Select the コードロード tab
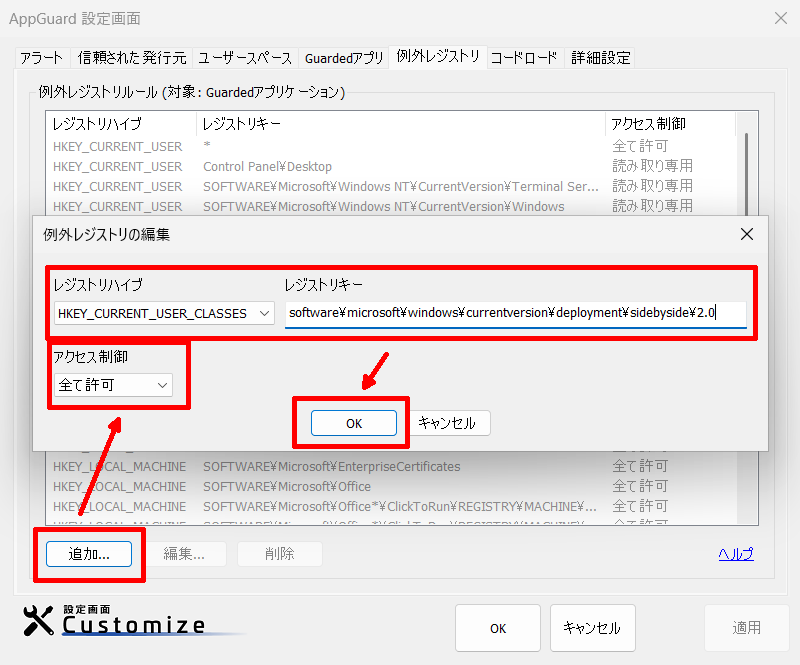This screenshot has width=800, height=665. click(524, 58)
